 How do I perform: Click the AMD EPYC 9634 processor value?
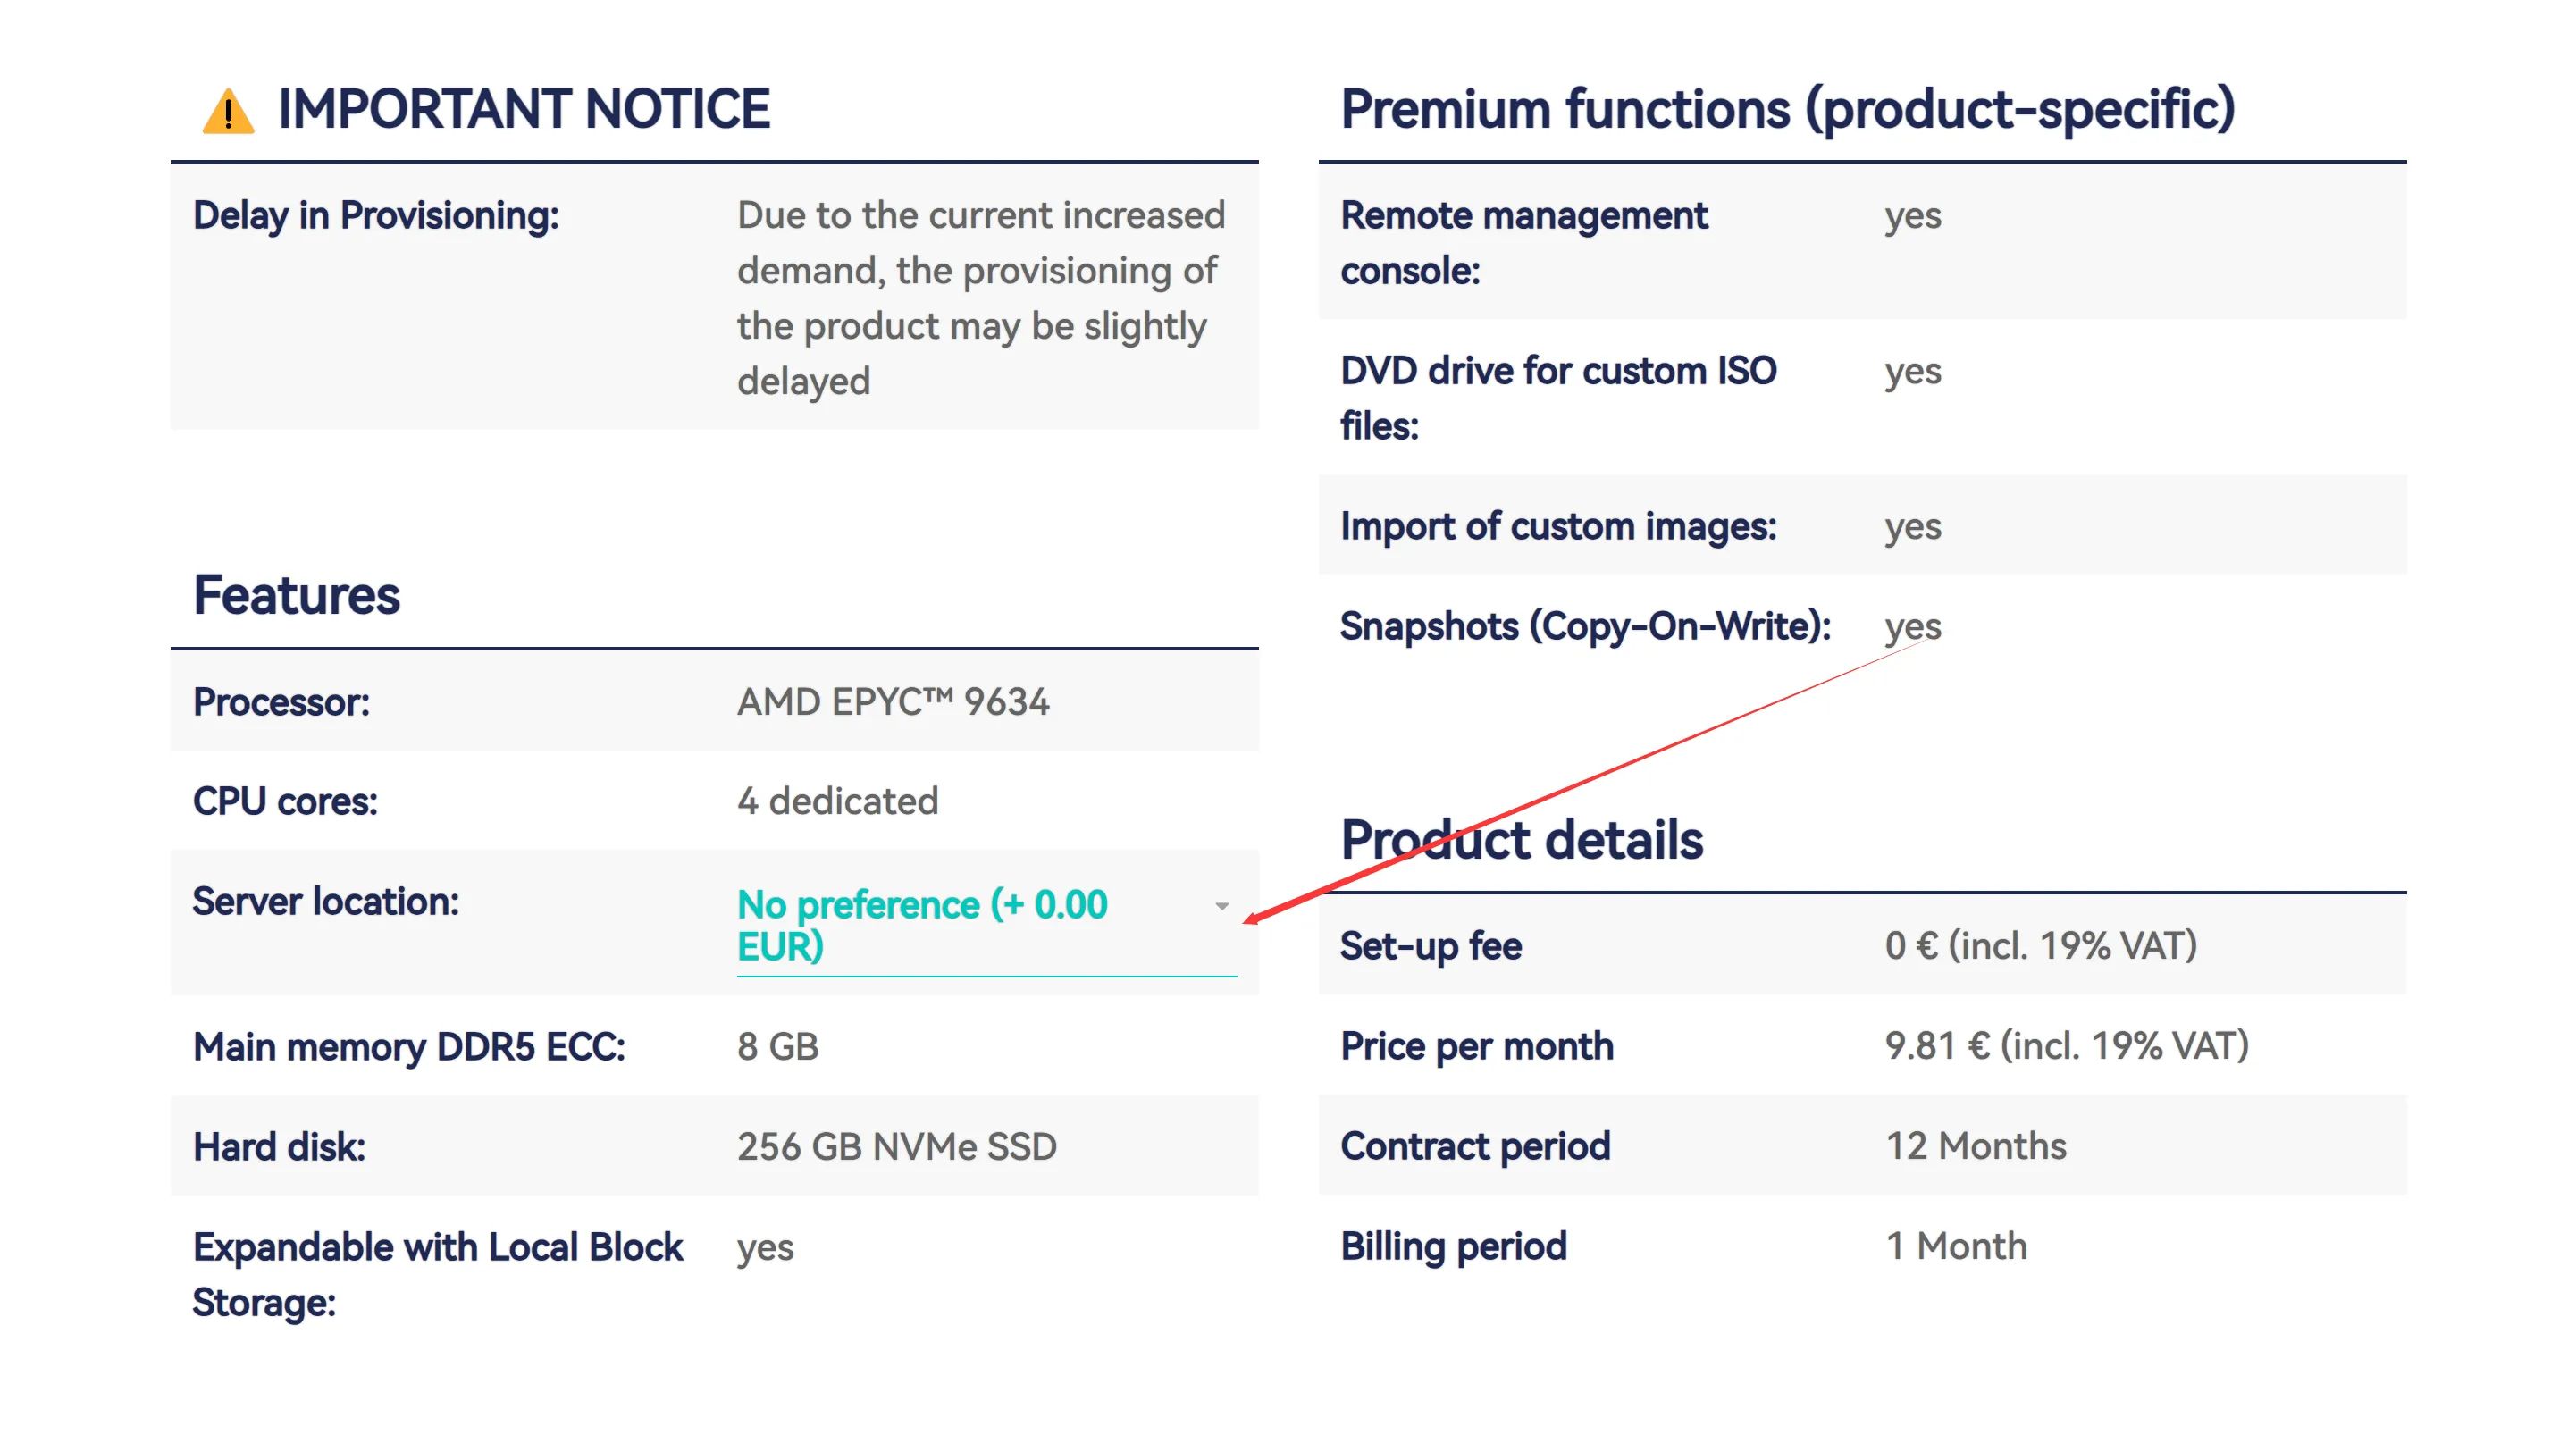892,702
